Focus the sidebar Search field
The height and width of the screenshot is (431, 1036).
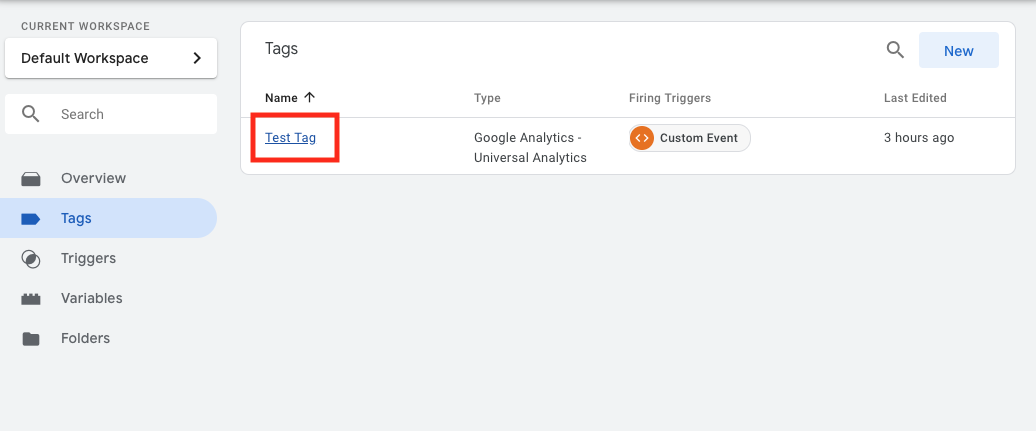click(111, 114)
